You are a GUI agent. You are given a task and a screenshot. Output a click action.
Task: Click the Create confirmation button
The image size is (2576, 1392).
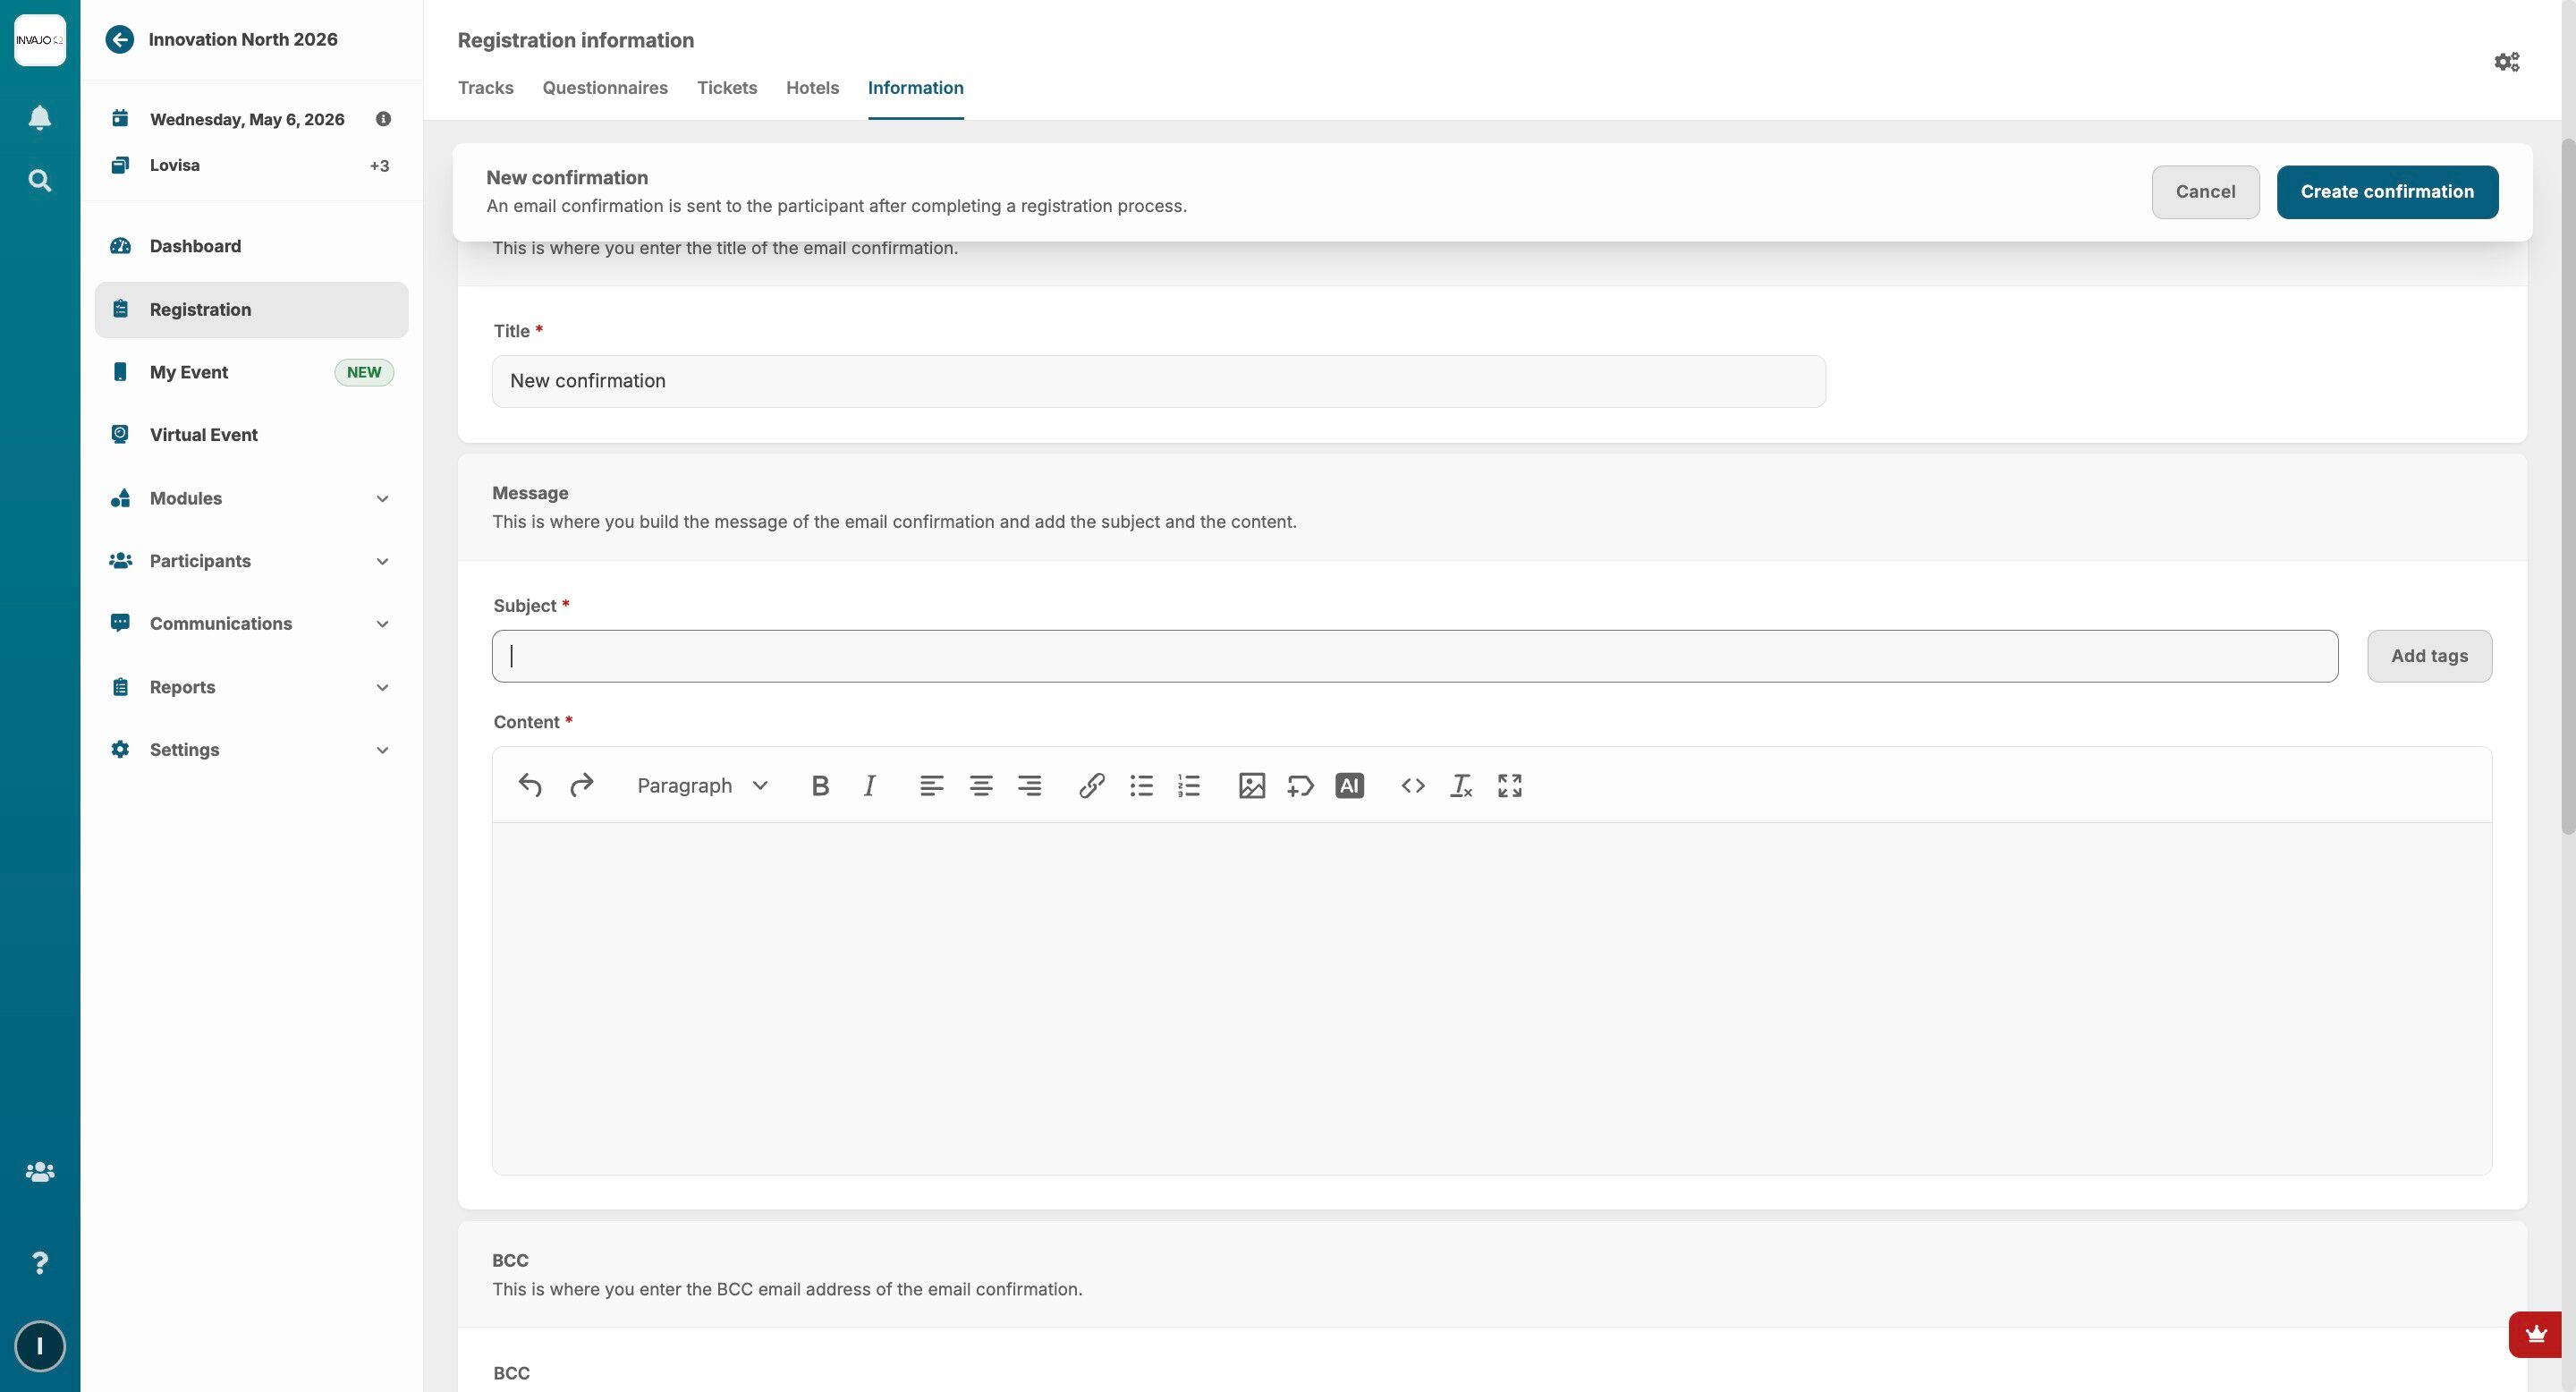[x=2387, y=192]
